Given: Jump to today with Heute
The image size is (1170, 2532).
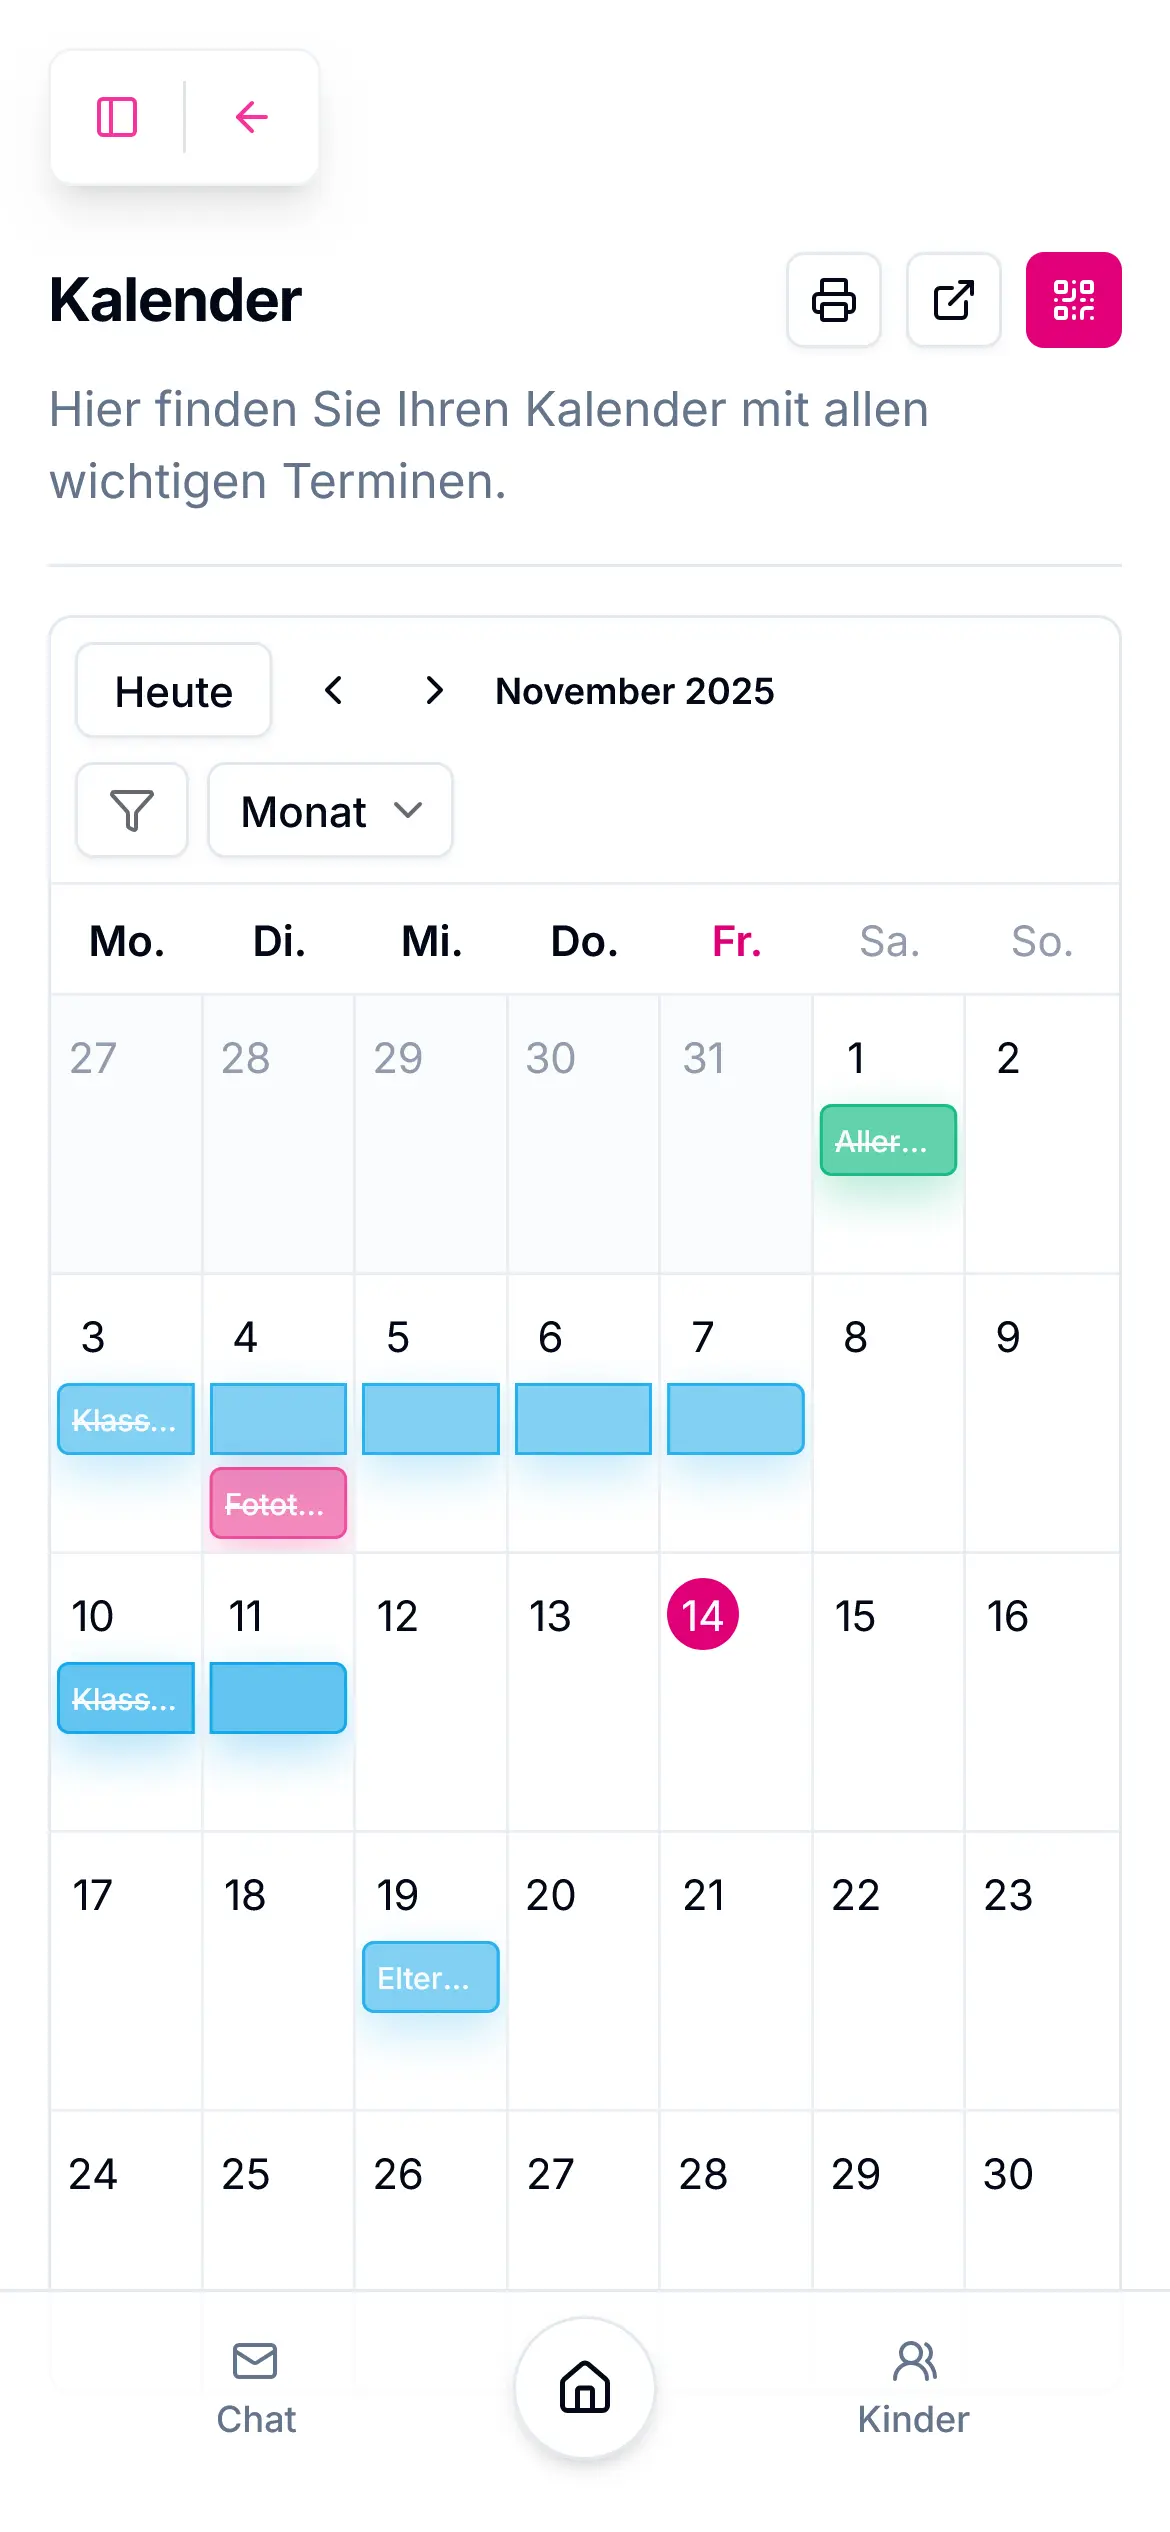Looking at the screenshot, I should 174,691.
